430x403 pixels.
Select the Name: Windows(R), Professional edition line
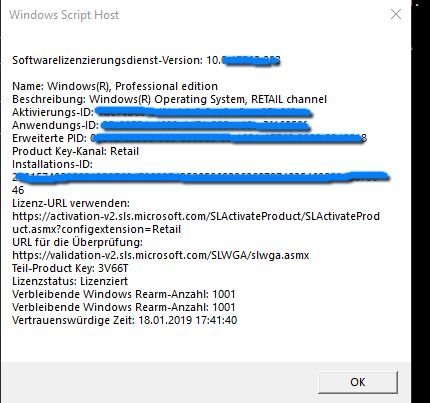pyautogui.click(x=115, y=86)
